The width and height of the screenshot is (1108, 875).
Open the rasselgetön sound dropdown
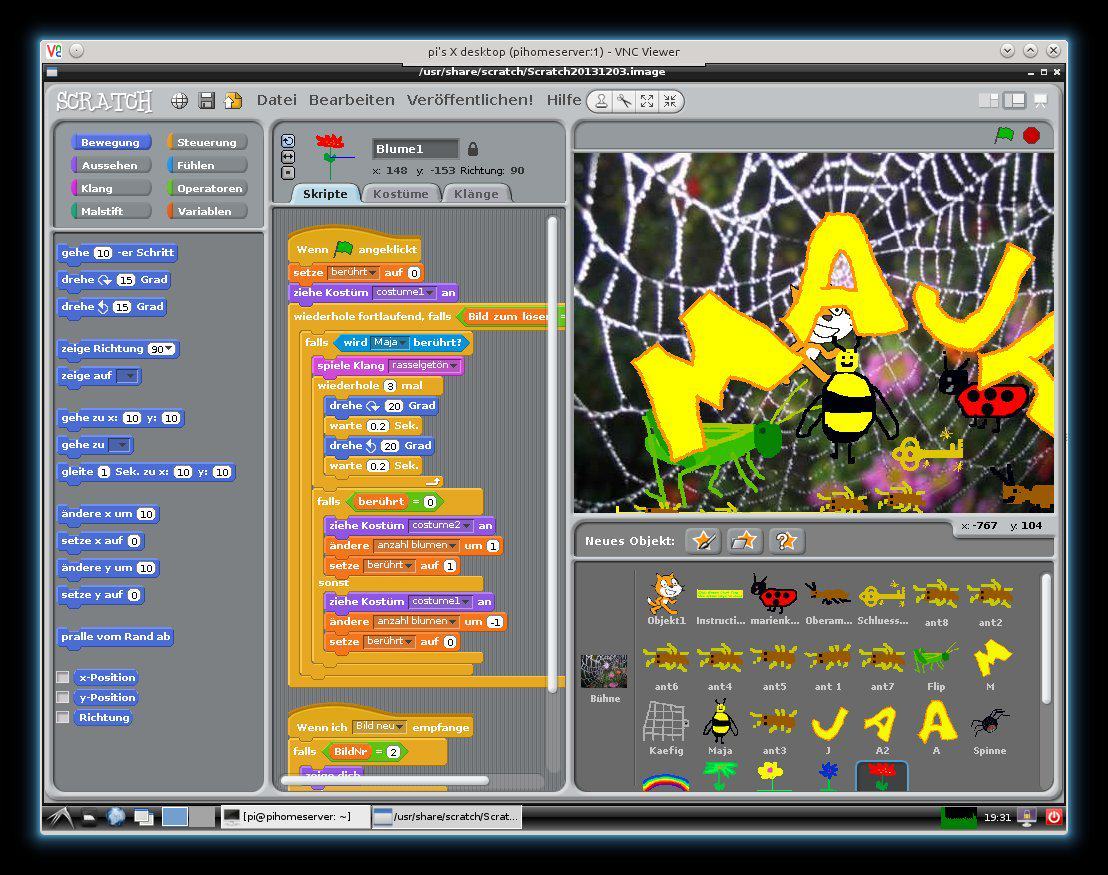pos(454,366)
